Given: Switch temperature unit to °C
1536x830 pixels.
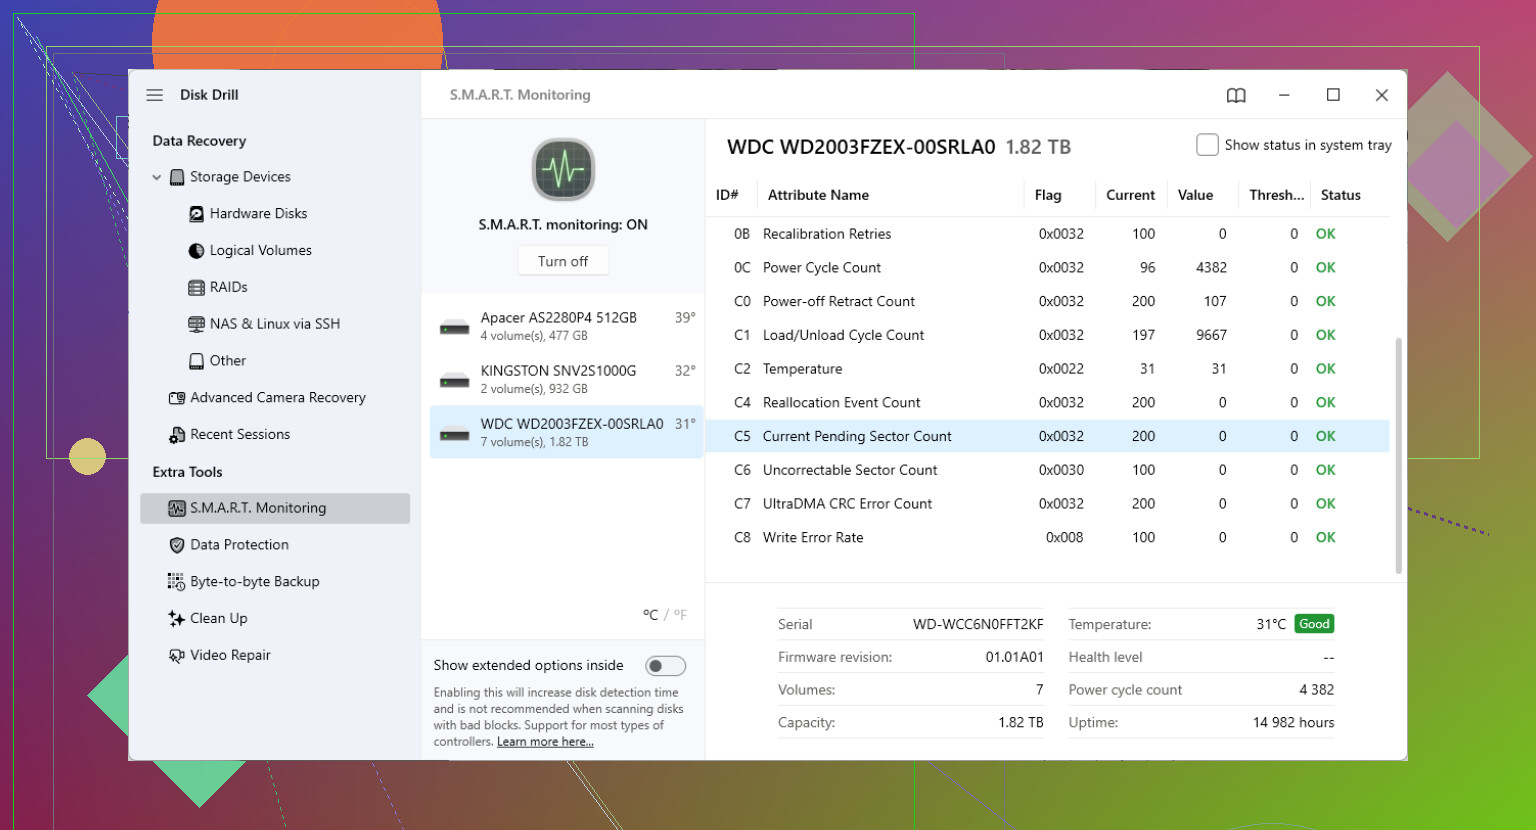Looking at the screenshot, I should (x=650, y=615).
